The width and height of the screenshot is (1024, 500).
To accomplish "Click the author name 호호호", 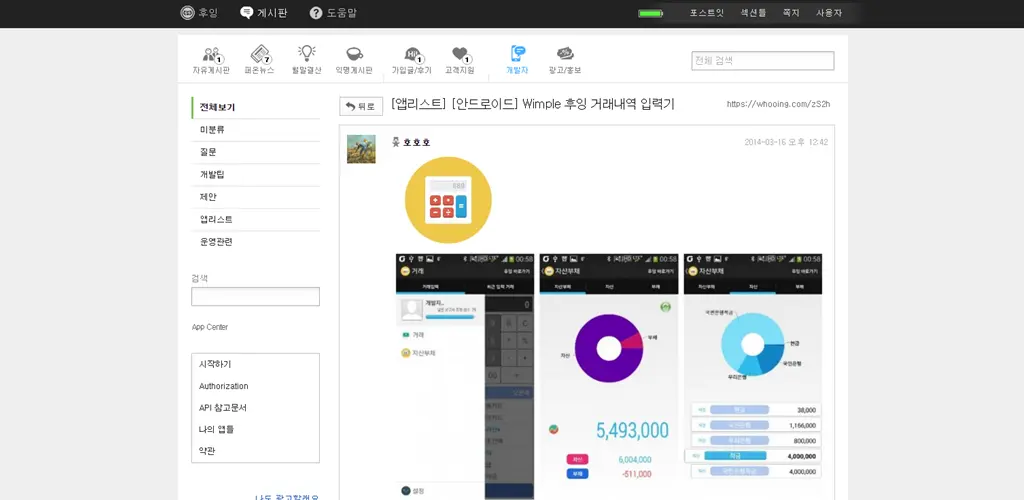I will [417, 142].
